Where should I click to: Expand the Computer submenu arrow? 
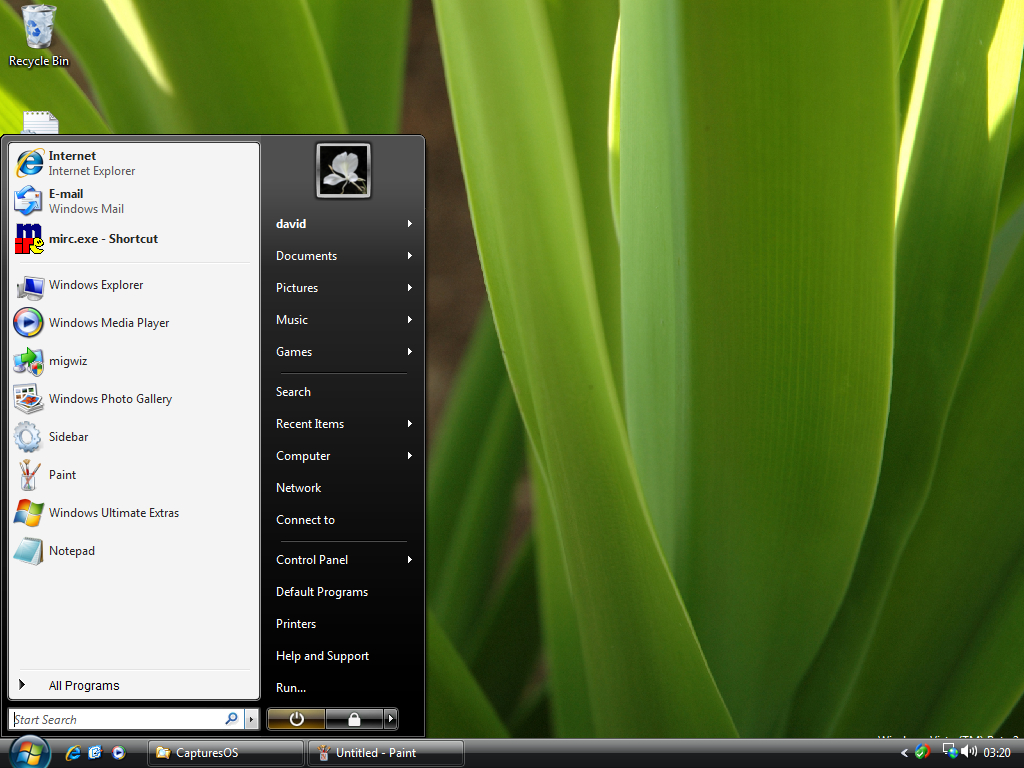point(409,456)
